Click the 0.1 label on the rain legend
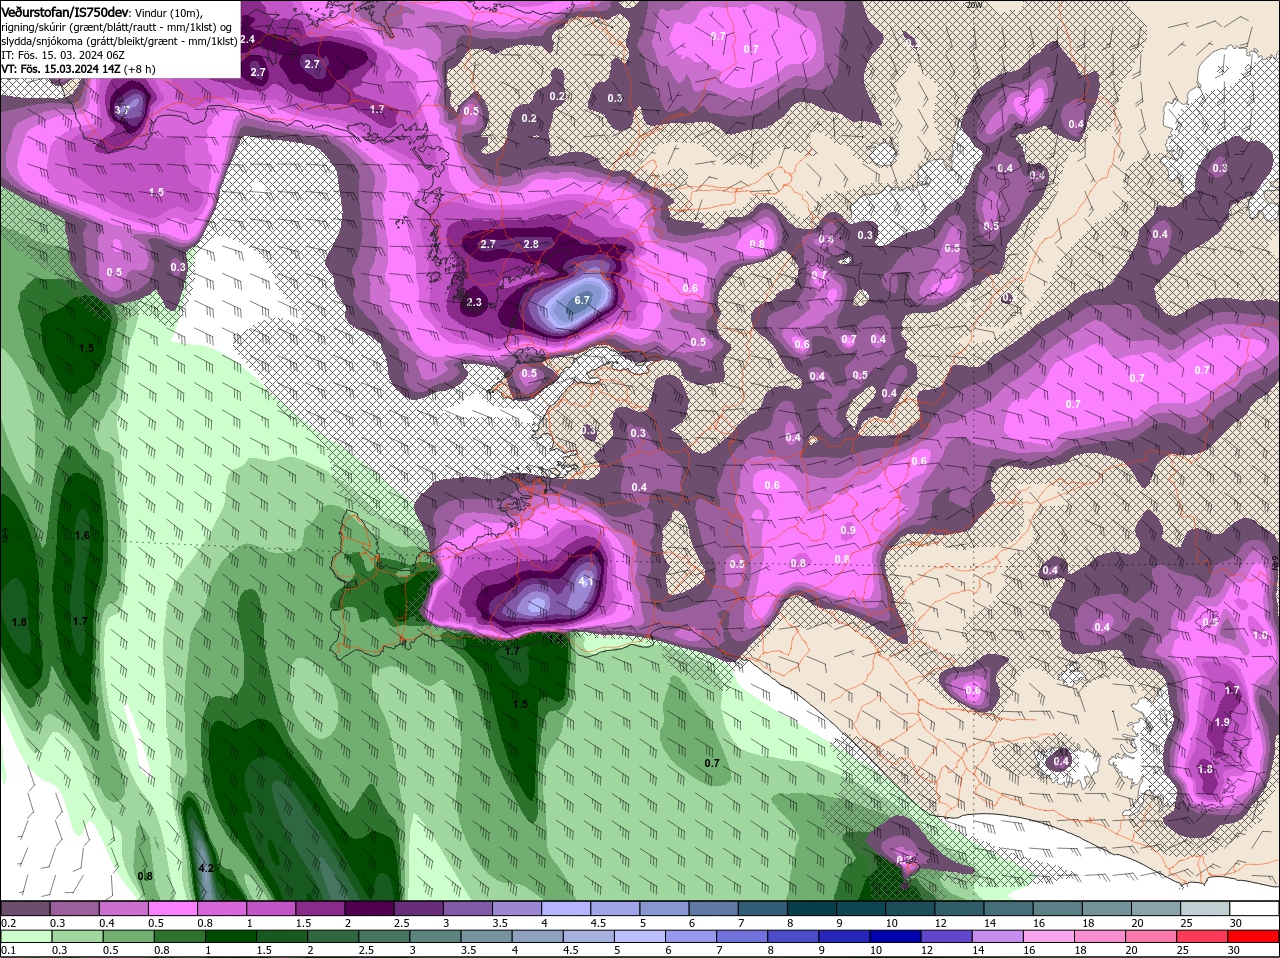The height and width of the screenshot is (958, 1280). (x=9, y=950)
